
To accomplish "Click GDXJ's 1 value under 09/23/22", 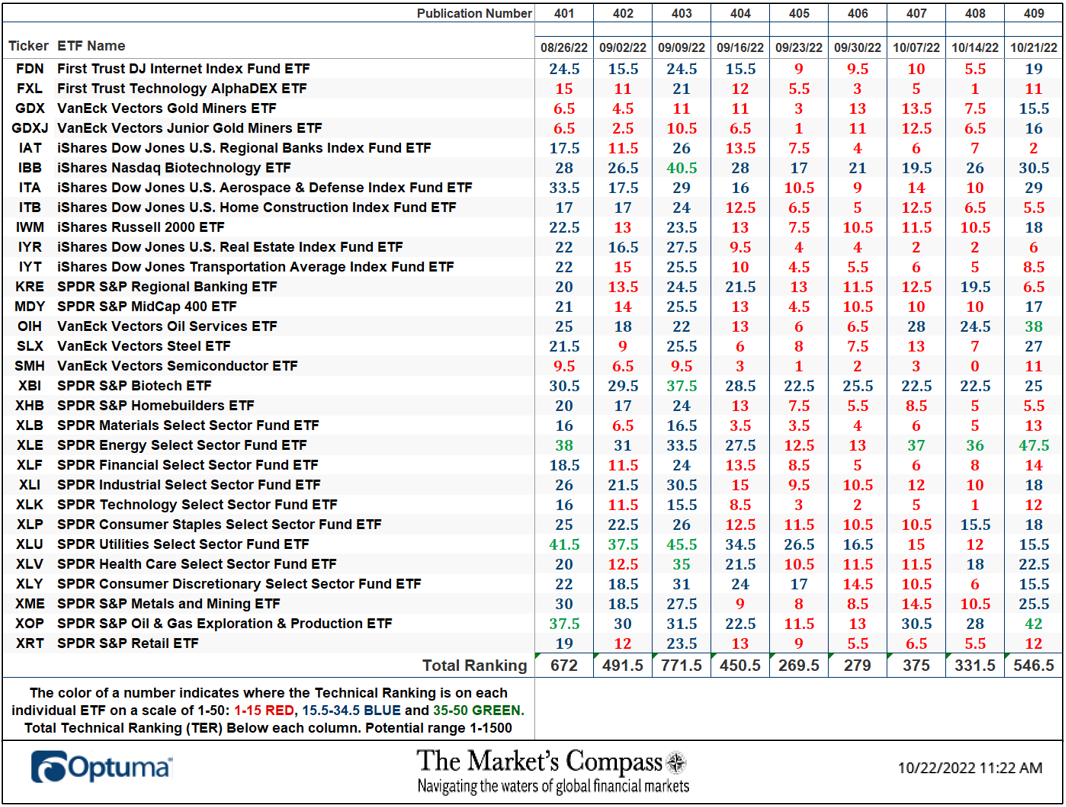I will coord(799,128).
